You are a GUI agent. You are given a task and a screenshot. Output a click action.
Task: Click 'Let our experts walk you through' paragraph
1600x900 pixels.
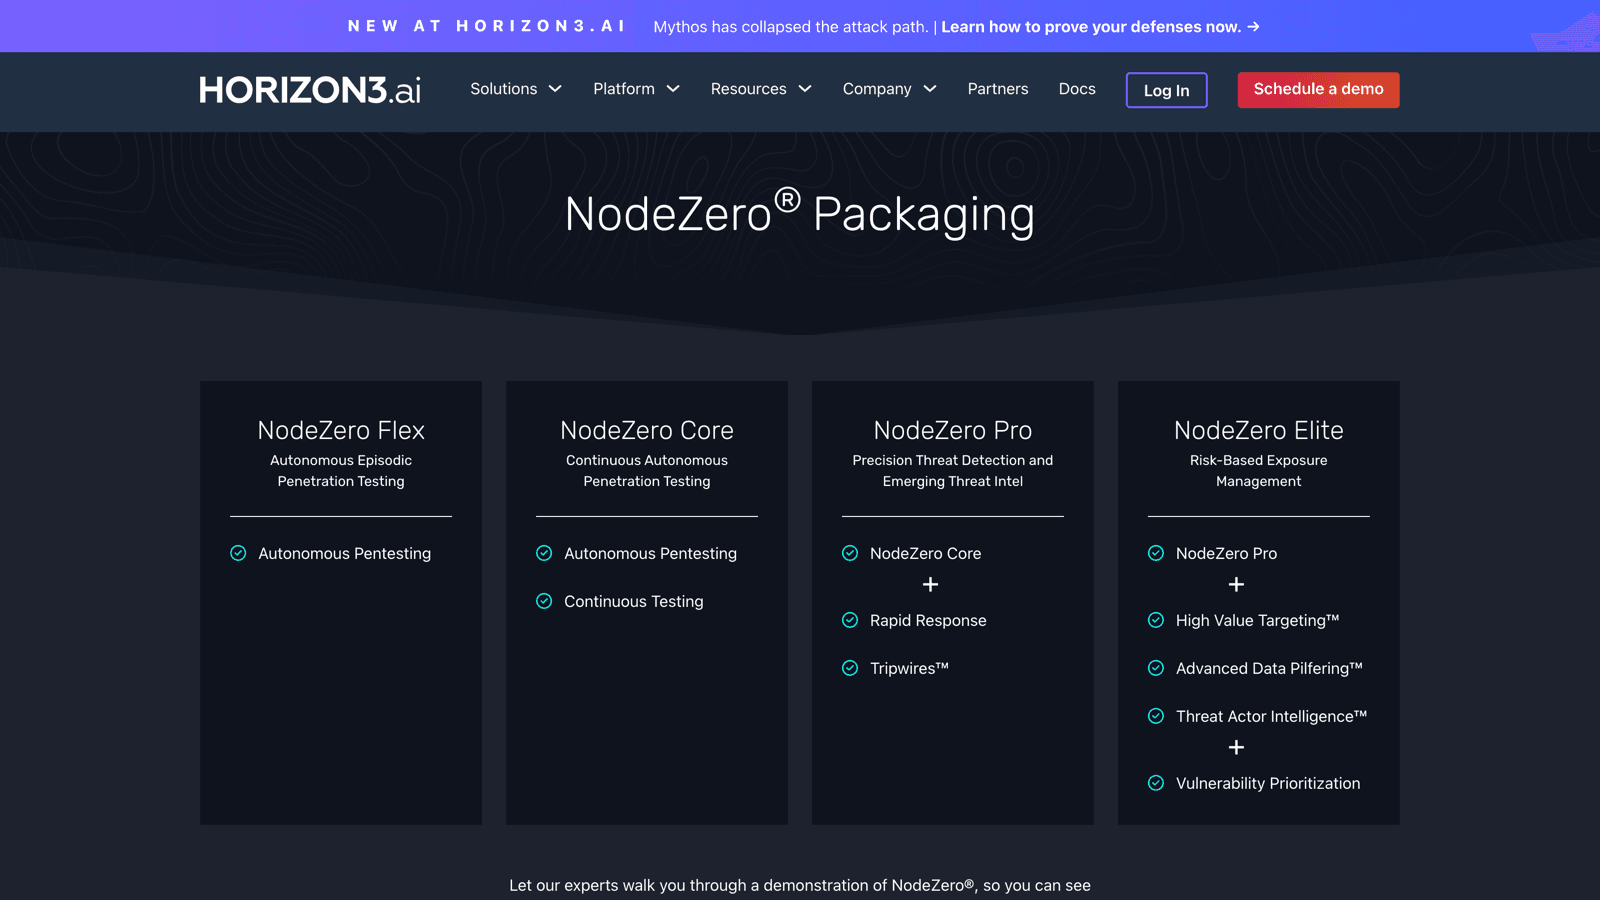(800, 885)
